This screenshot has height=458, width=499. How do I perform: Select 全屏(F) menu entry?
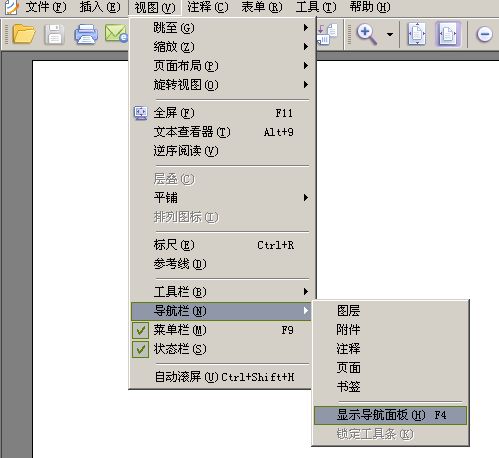221,113
